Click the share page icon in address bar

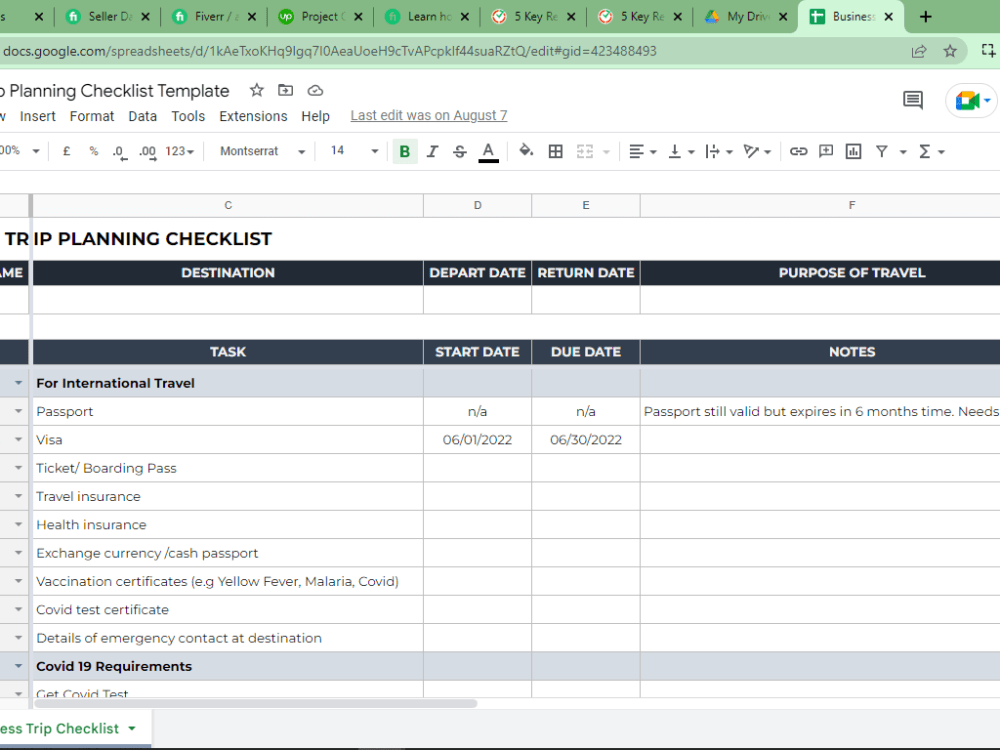coord(919,51)
